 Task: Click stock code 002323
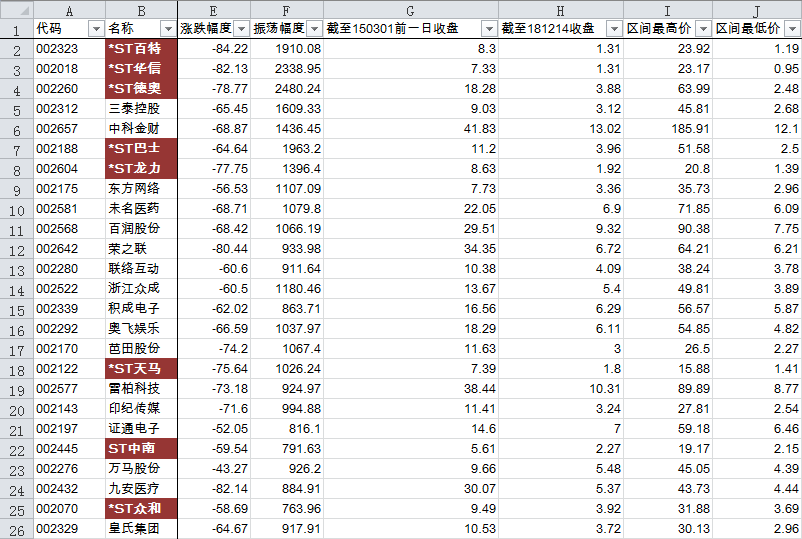pos(57,49)
